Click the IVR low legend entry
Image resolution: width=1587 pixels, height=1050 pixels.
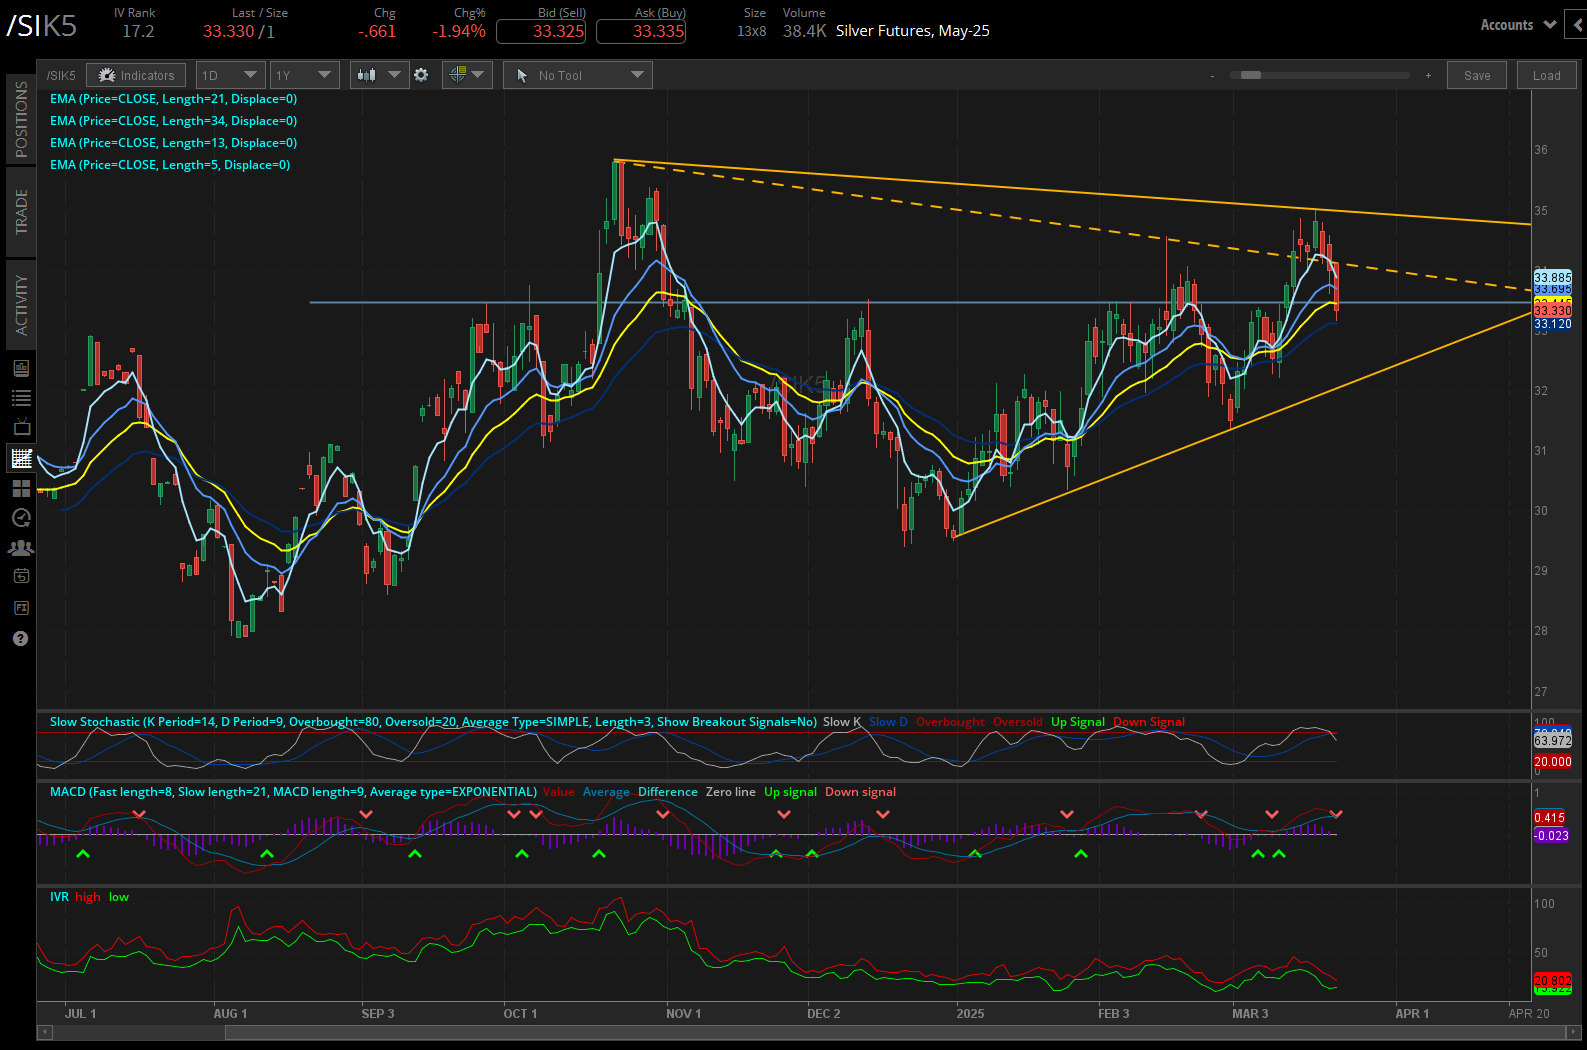119,897
